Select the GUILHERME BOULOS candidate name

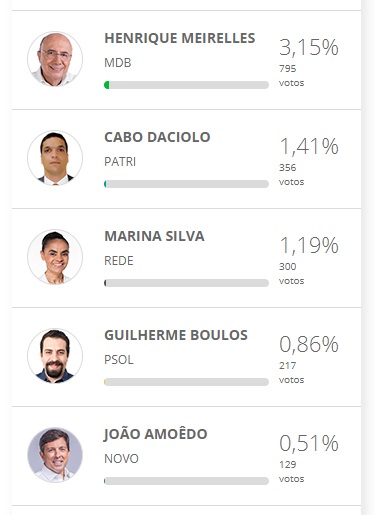click(176, 335)
